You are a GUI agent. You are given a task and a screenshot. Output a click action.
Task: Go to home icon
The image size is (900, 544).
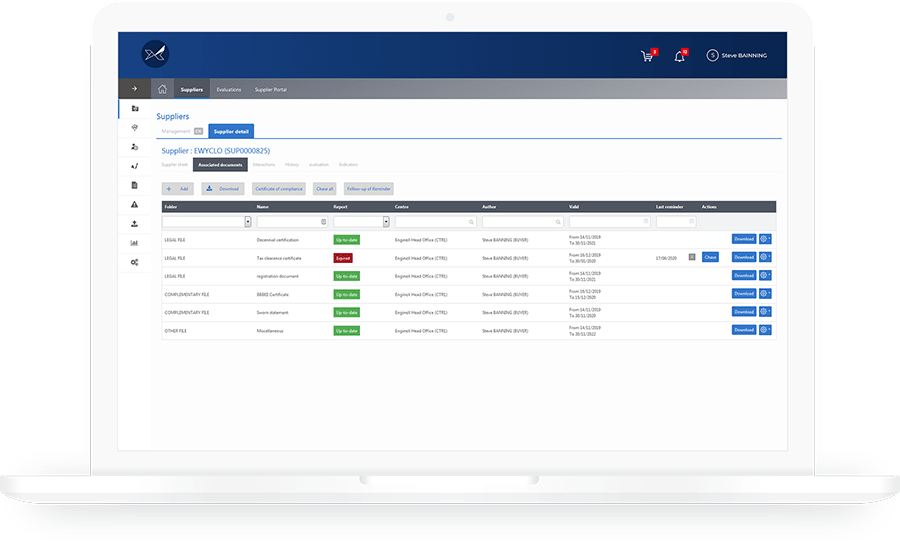(x=162, y=89)
